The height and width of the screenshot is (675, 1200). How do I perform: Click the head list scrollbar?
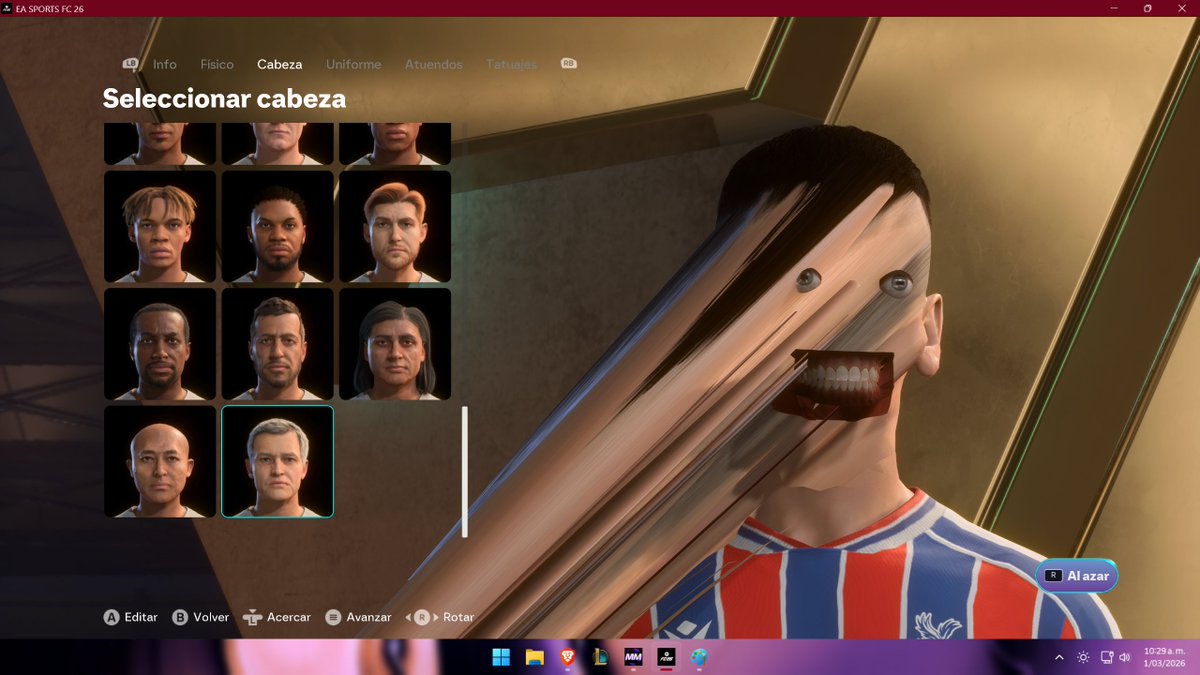click(465, 471)
